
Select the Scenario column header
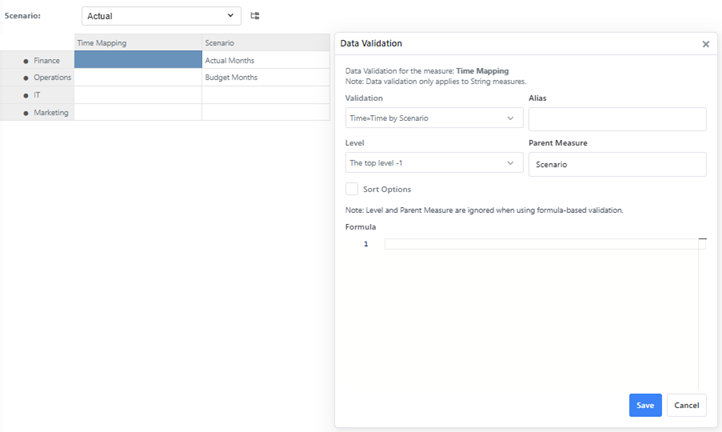point(266,42)
